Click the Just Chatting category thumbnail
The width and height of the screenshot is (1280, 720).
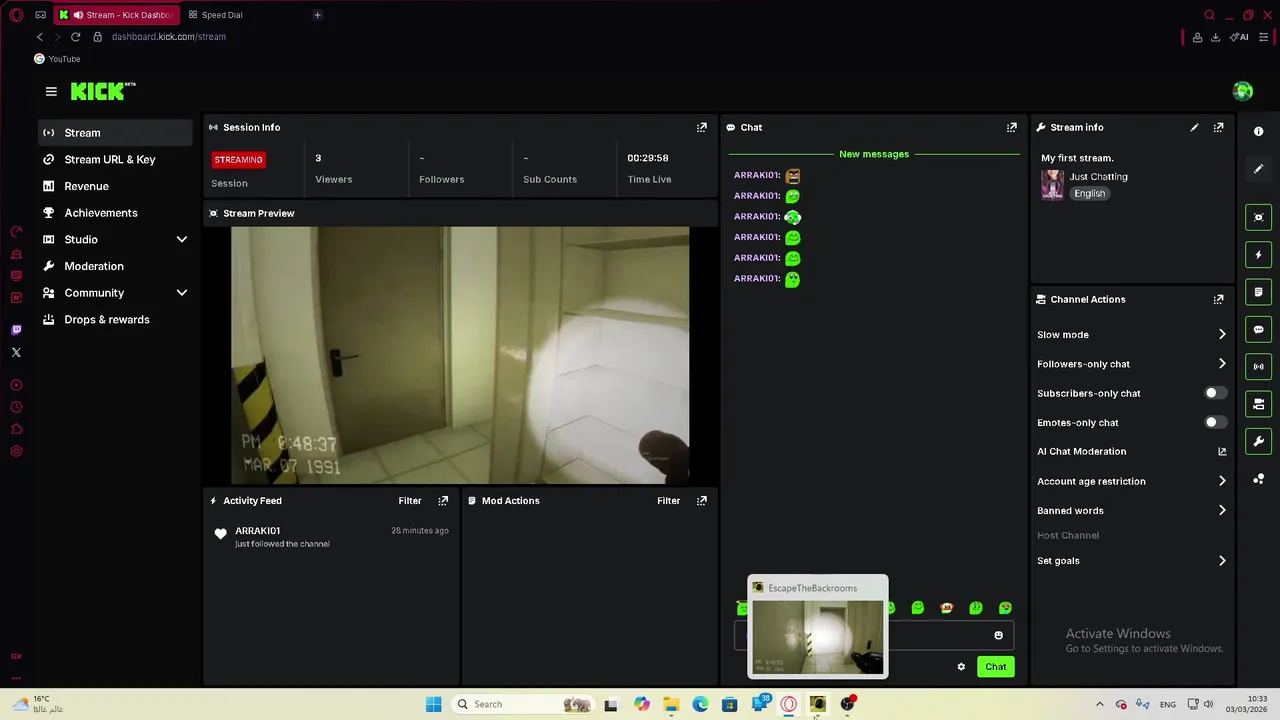(x=1052, y=185)
